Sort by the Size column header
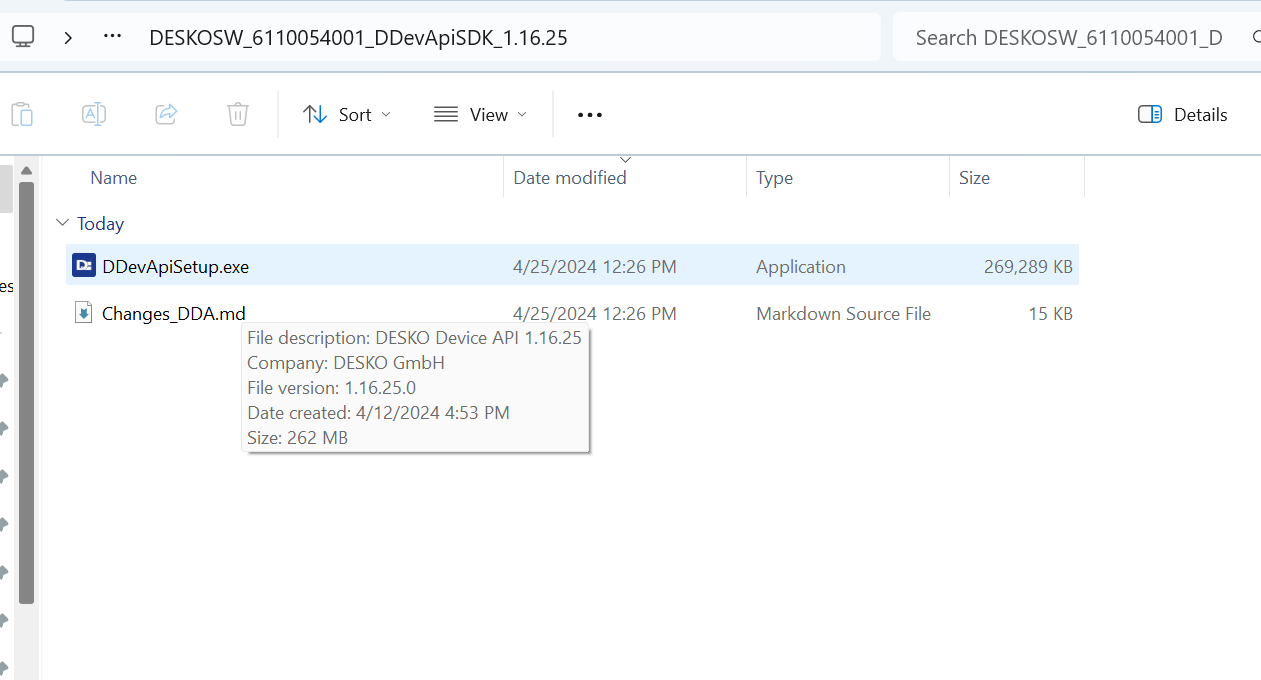The height and width of the screenshot is (680, 1261). point(974,178)
